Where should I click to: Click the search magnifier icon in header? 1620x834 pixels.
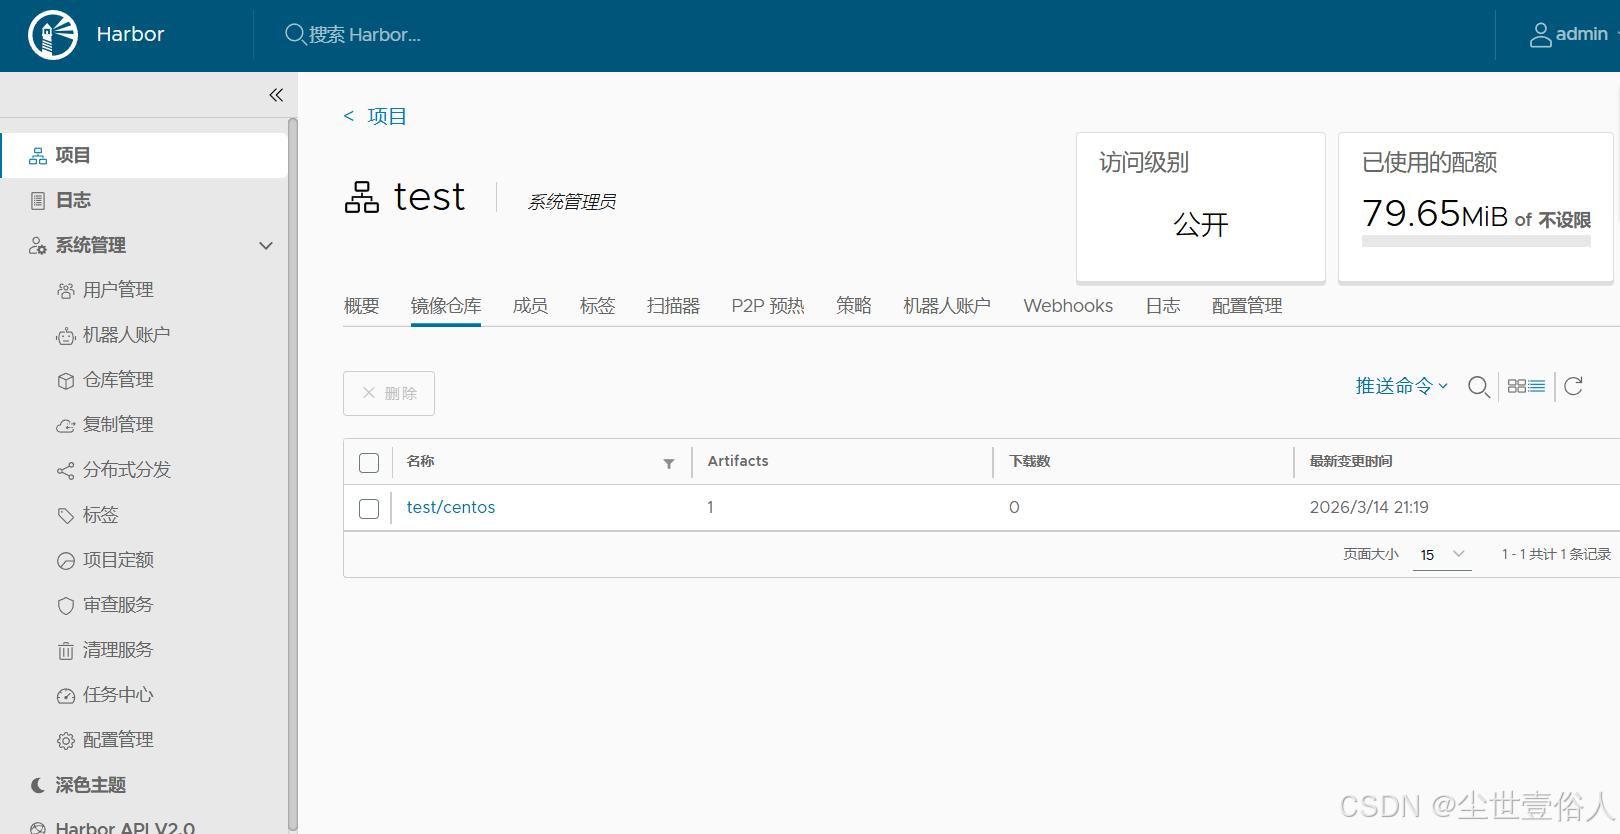coord(295,34)
